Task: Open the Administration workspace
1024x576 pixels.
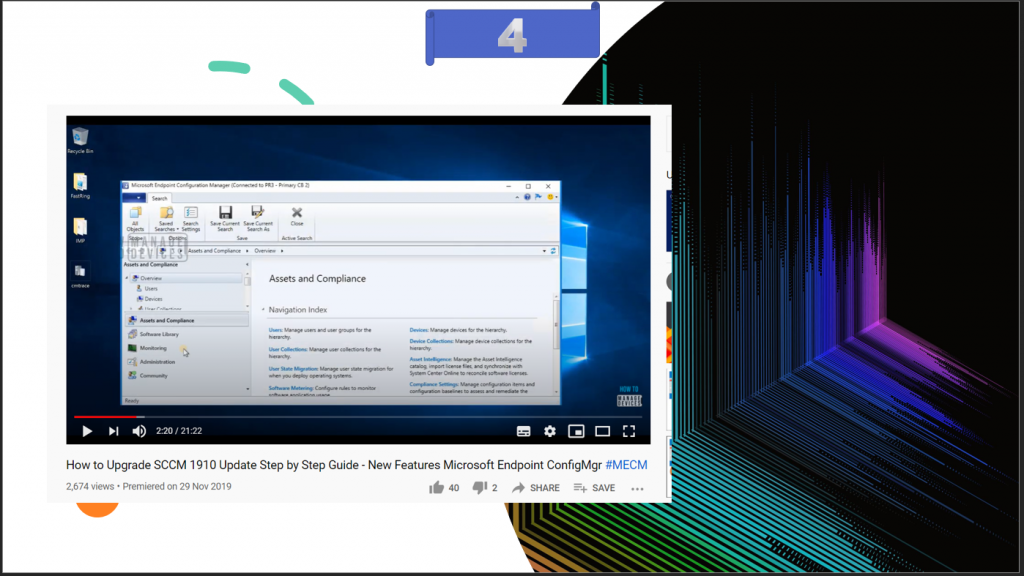Action: pyautogui.click(x=186, y=362)
